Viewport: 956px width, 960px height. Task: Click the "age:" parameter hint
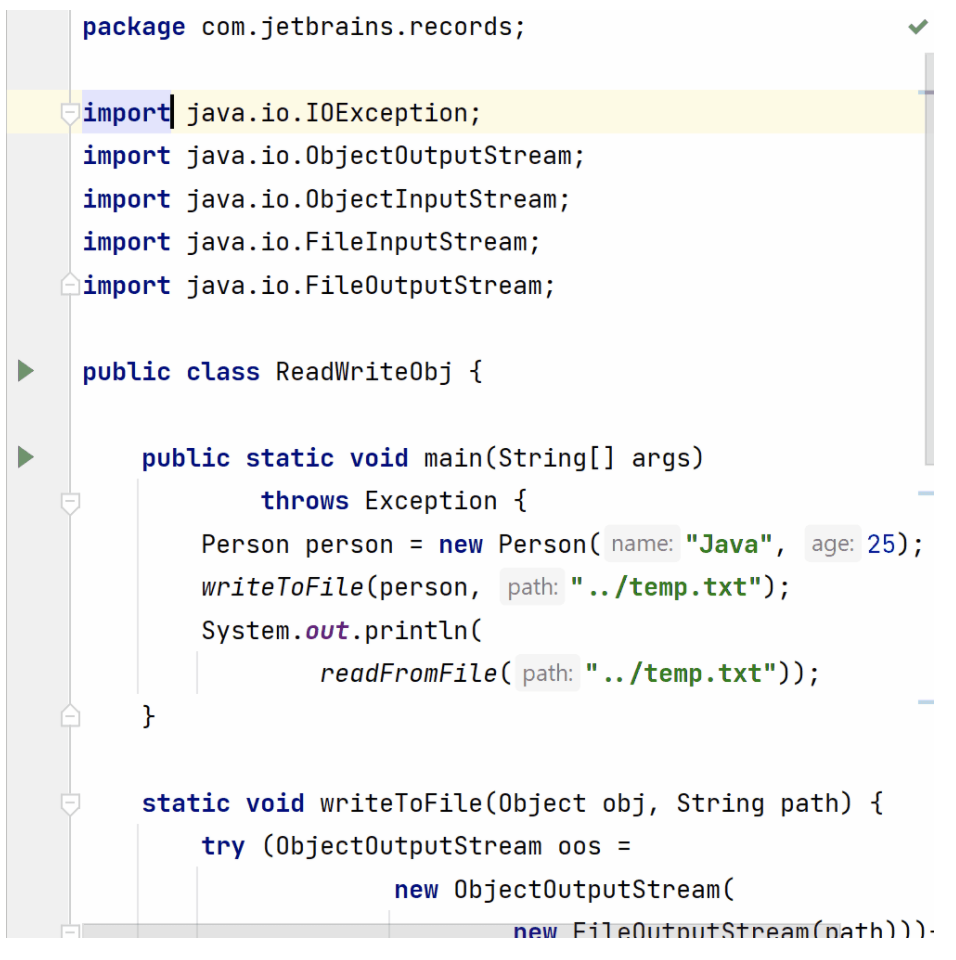pyautogui.click(x=832, y=545)
